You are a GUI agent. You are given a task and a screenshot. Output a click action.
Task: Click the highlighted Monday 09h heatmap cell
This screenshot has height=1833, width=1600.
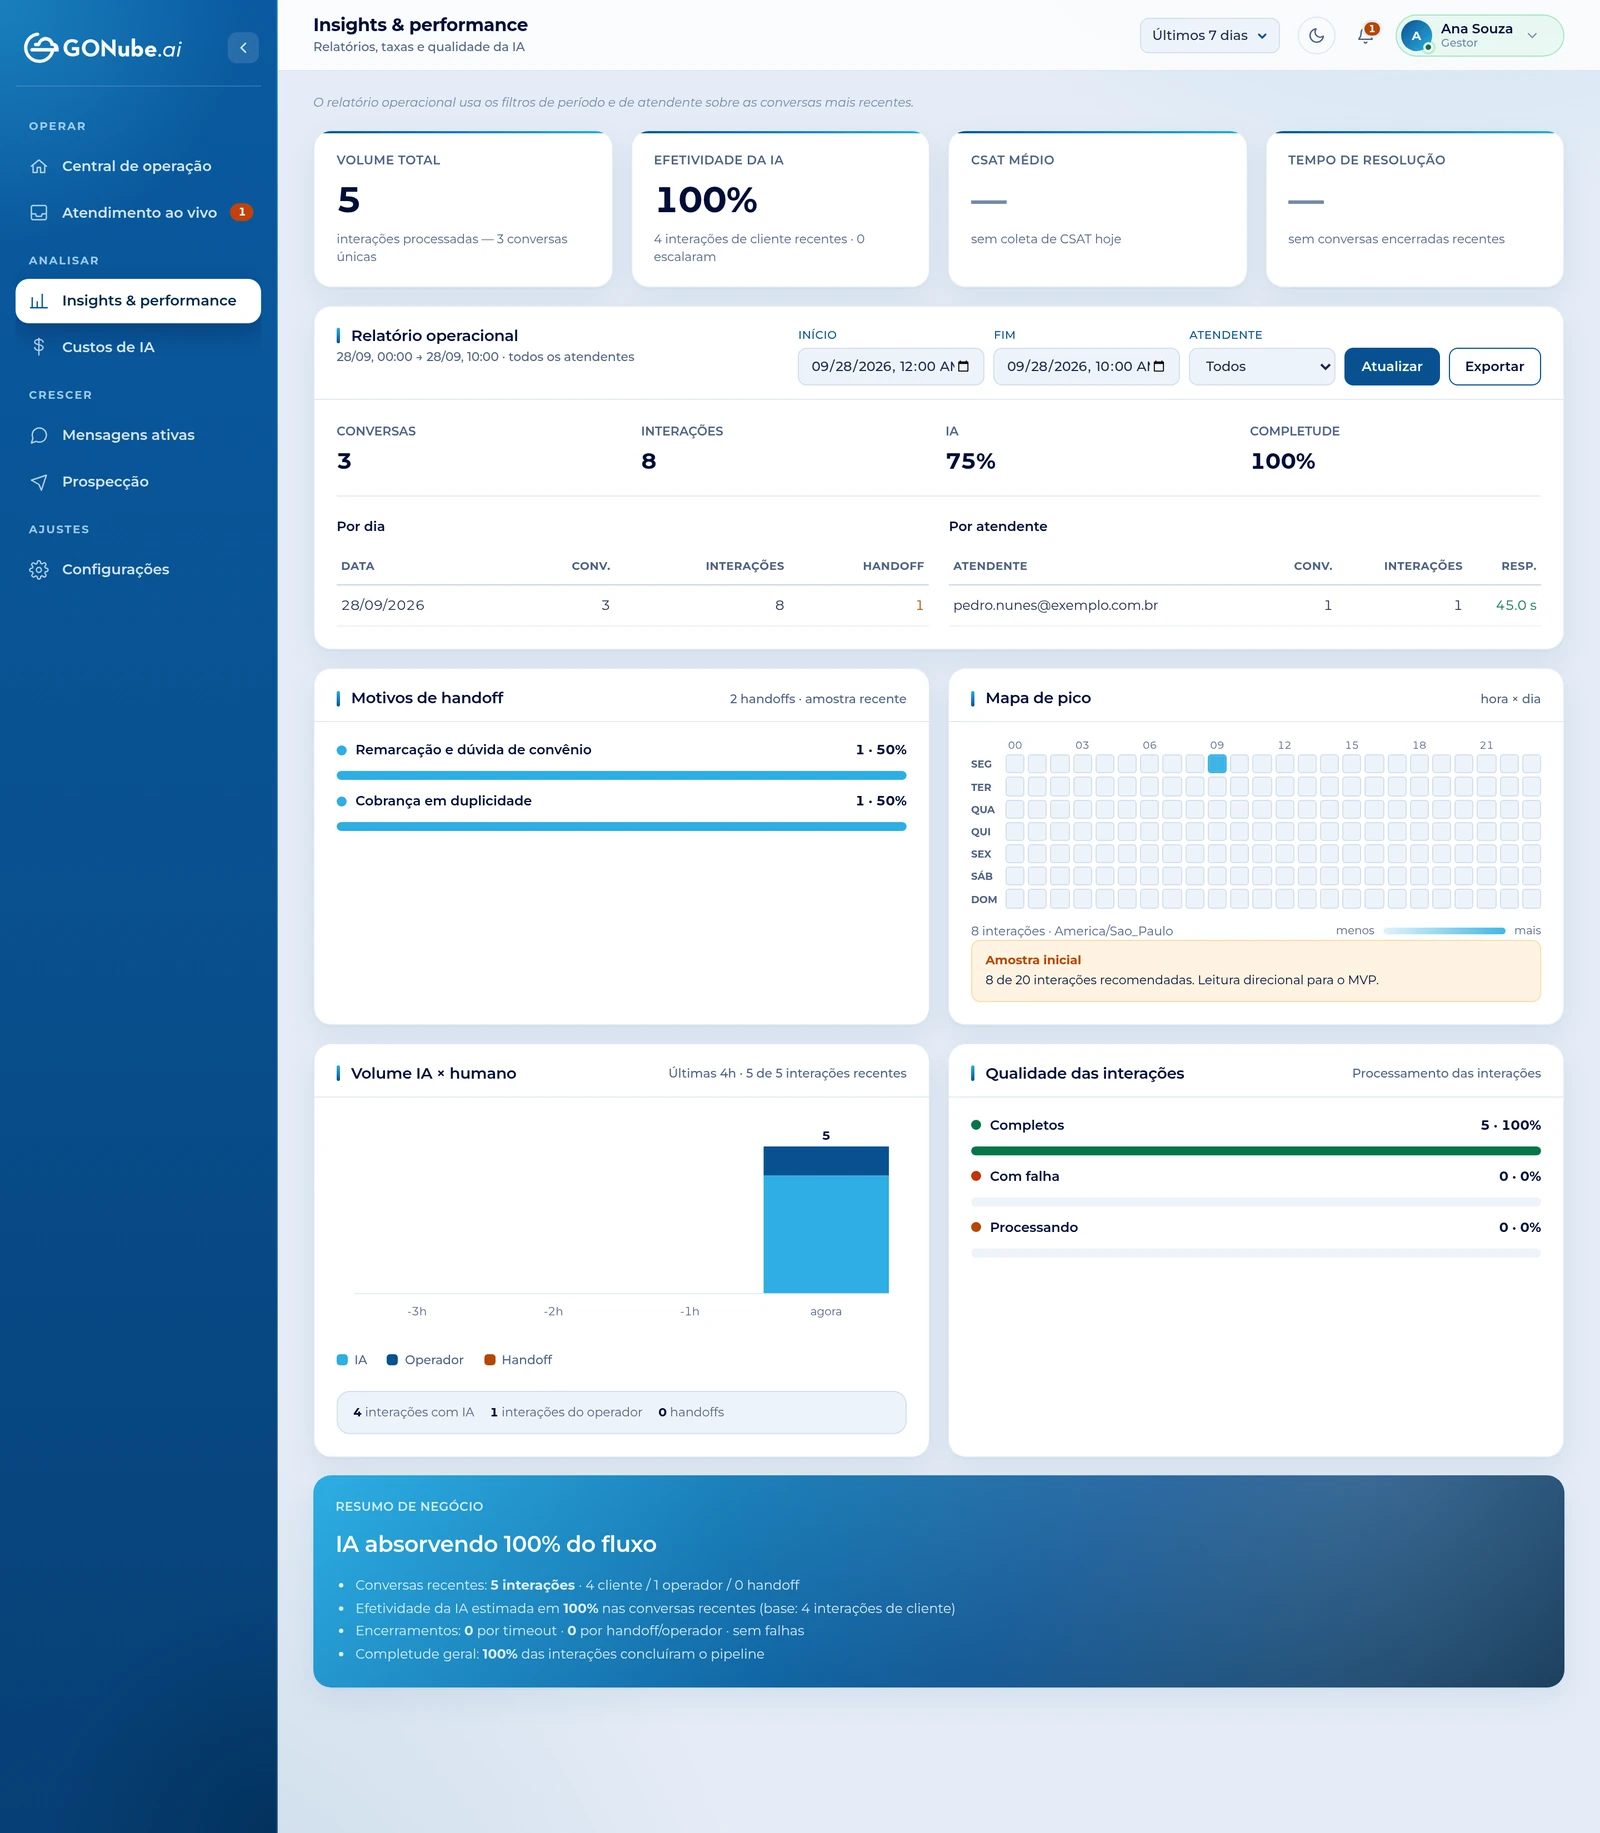pos(1217,764)
